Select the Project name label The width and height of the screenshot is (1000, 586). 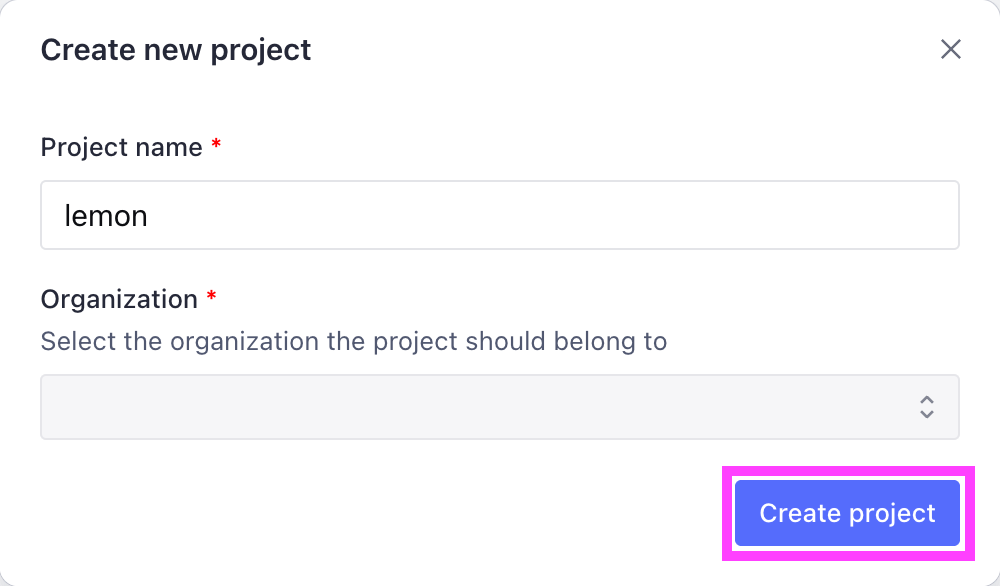pyautogui.click(x=122, y=147)
